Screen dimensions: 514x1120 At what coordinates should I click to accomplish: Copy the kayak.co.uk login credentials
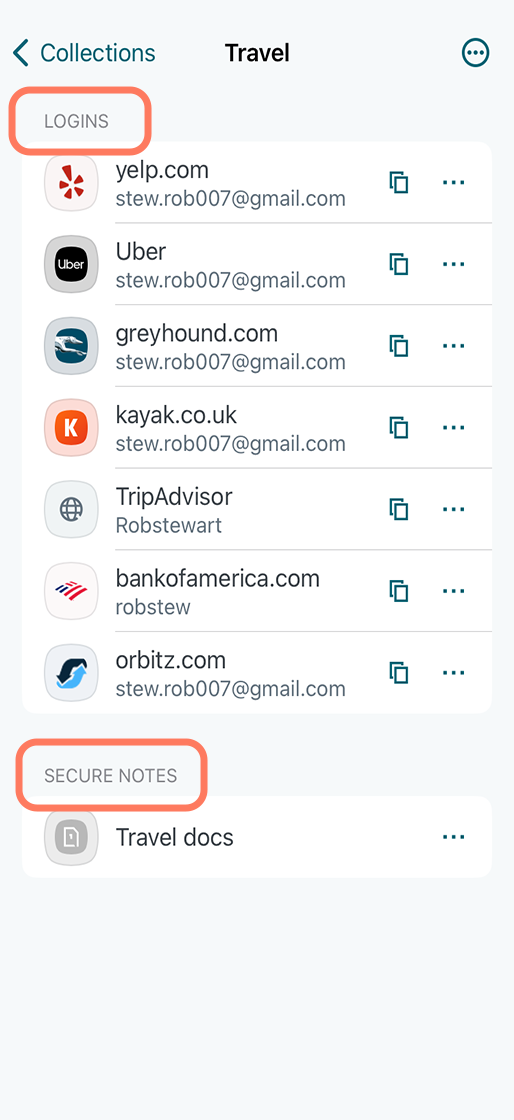398,427
